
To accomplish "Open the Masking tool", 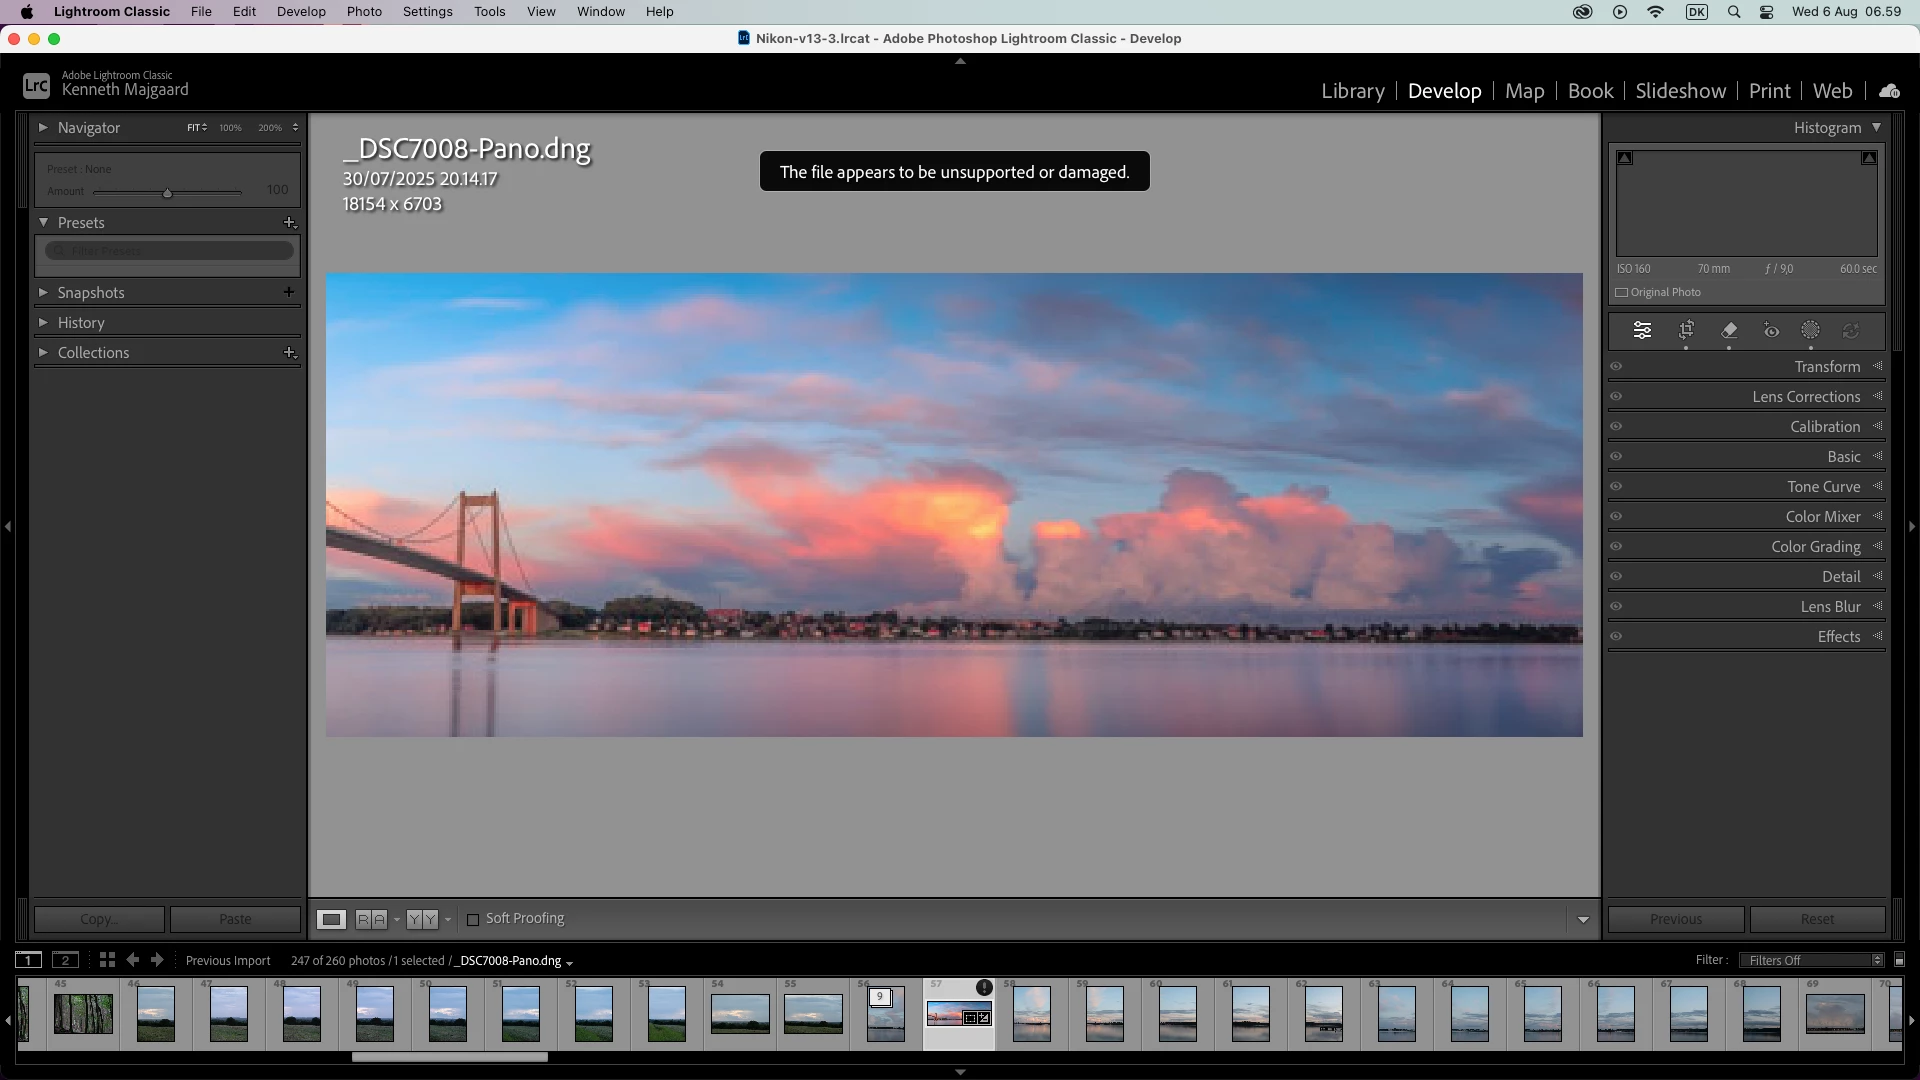I will click(1810, 330).
